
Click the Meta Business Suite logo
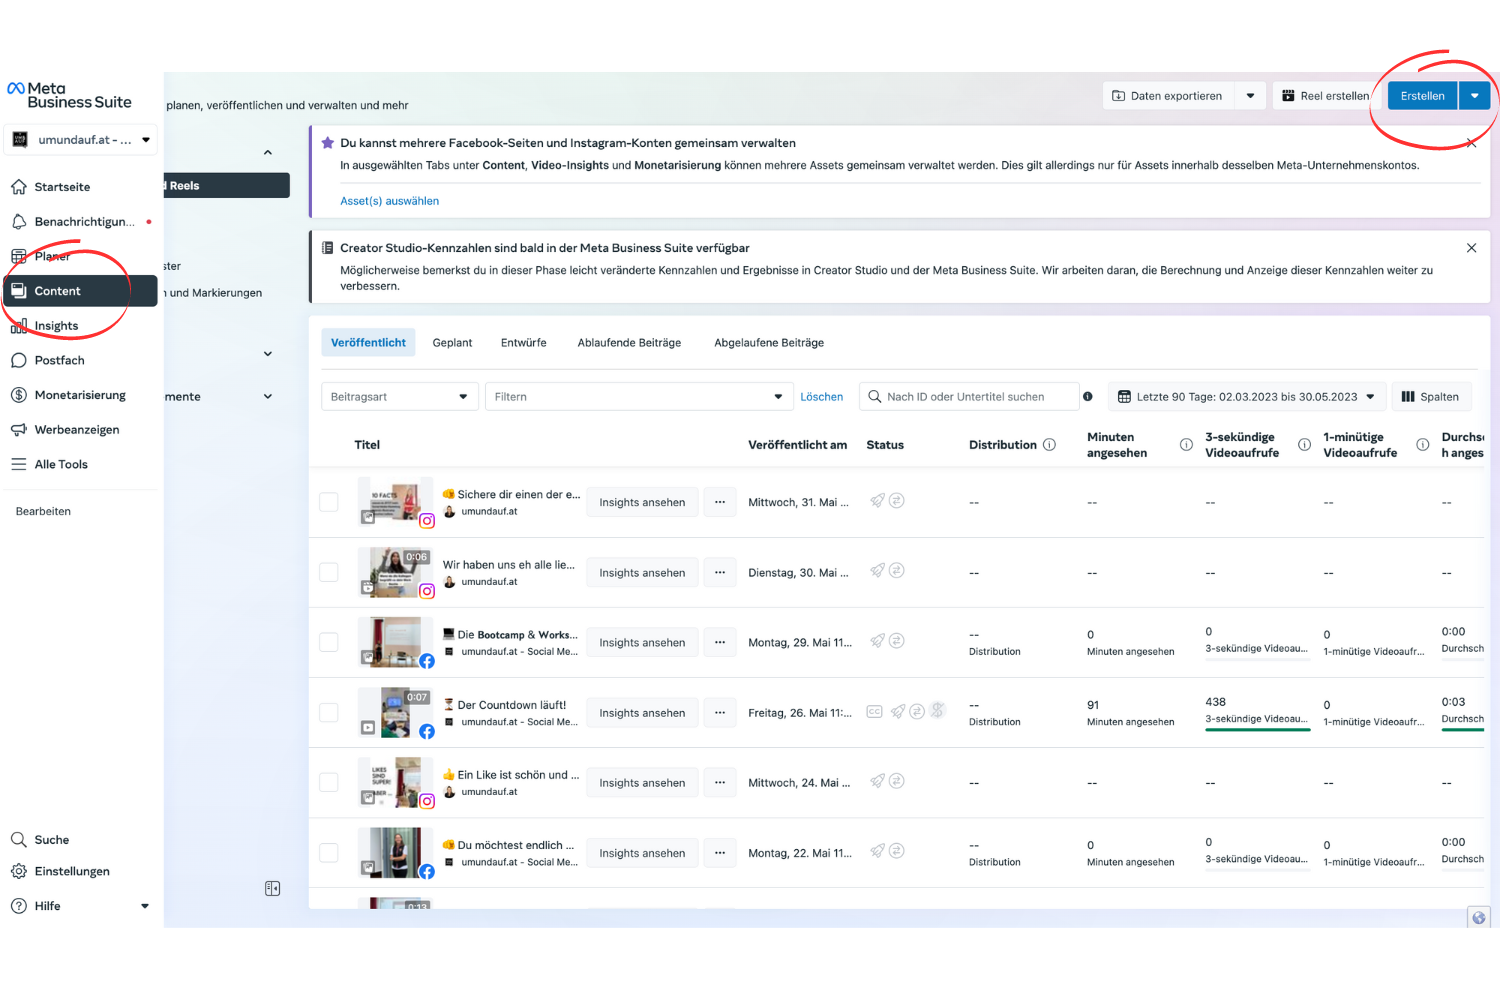click(x=69, y=95)
